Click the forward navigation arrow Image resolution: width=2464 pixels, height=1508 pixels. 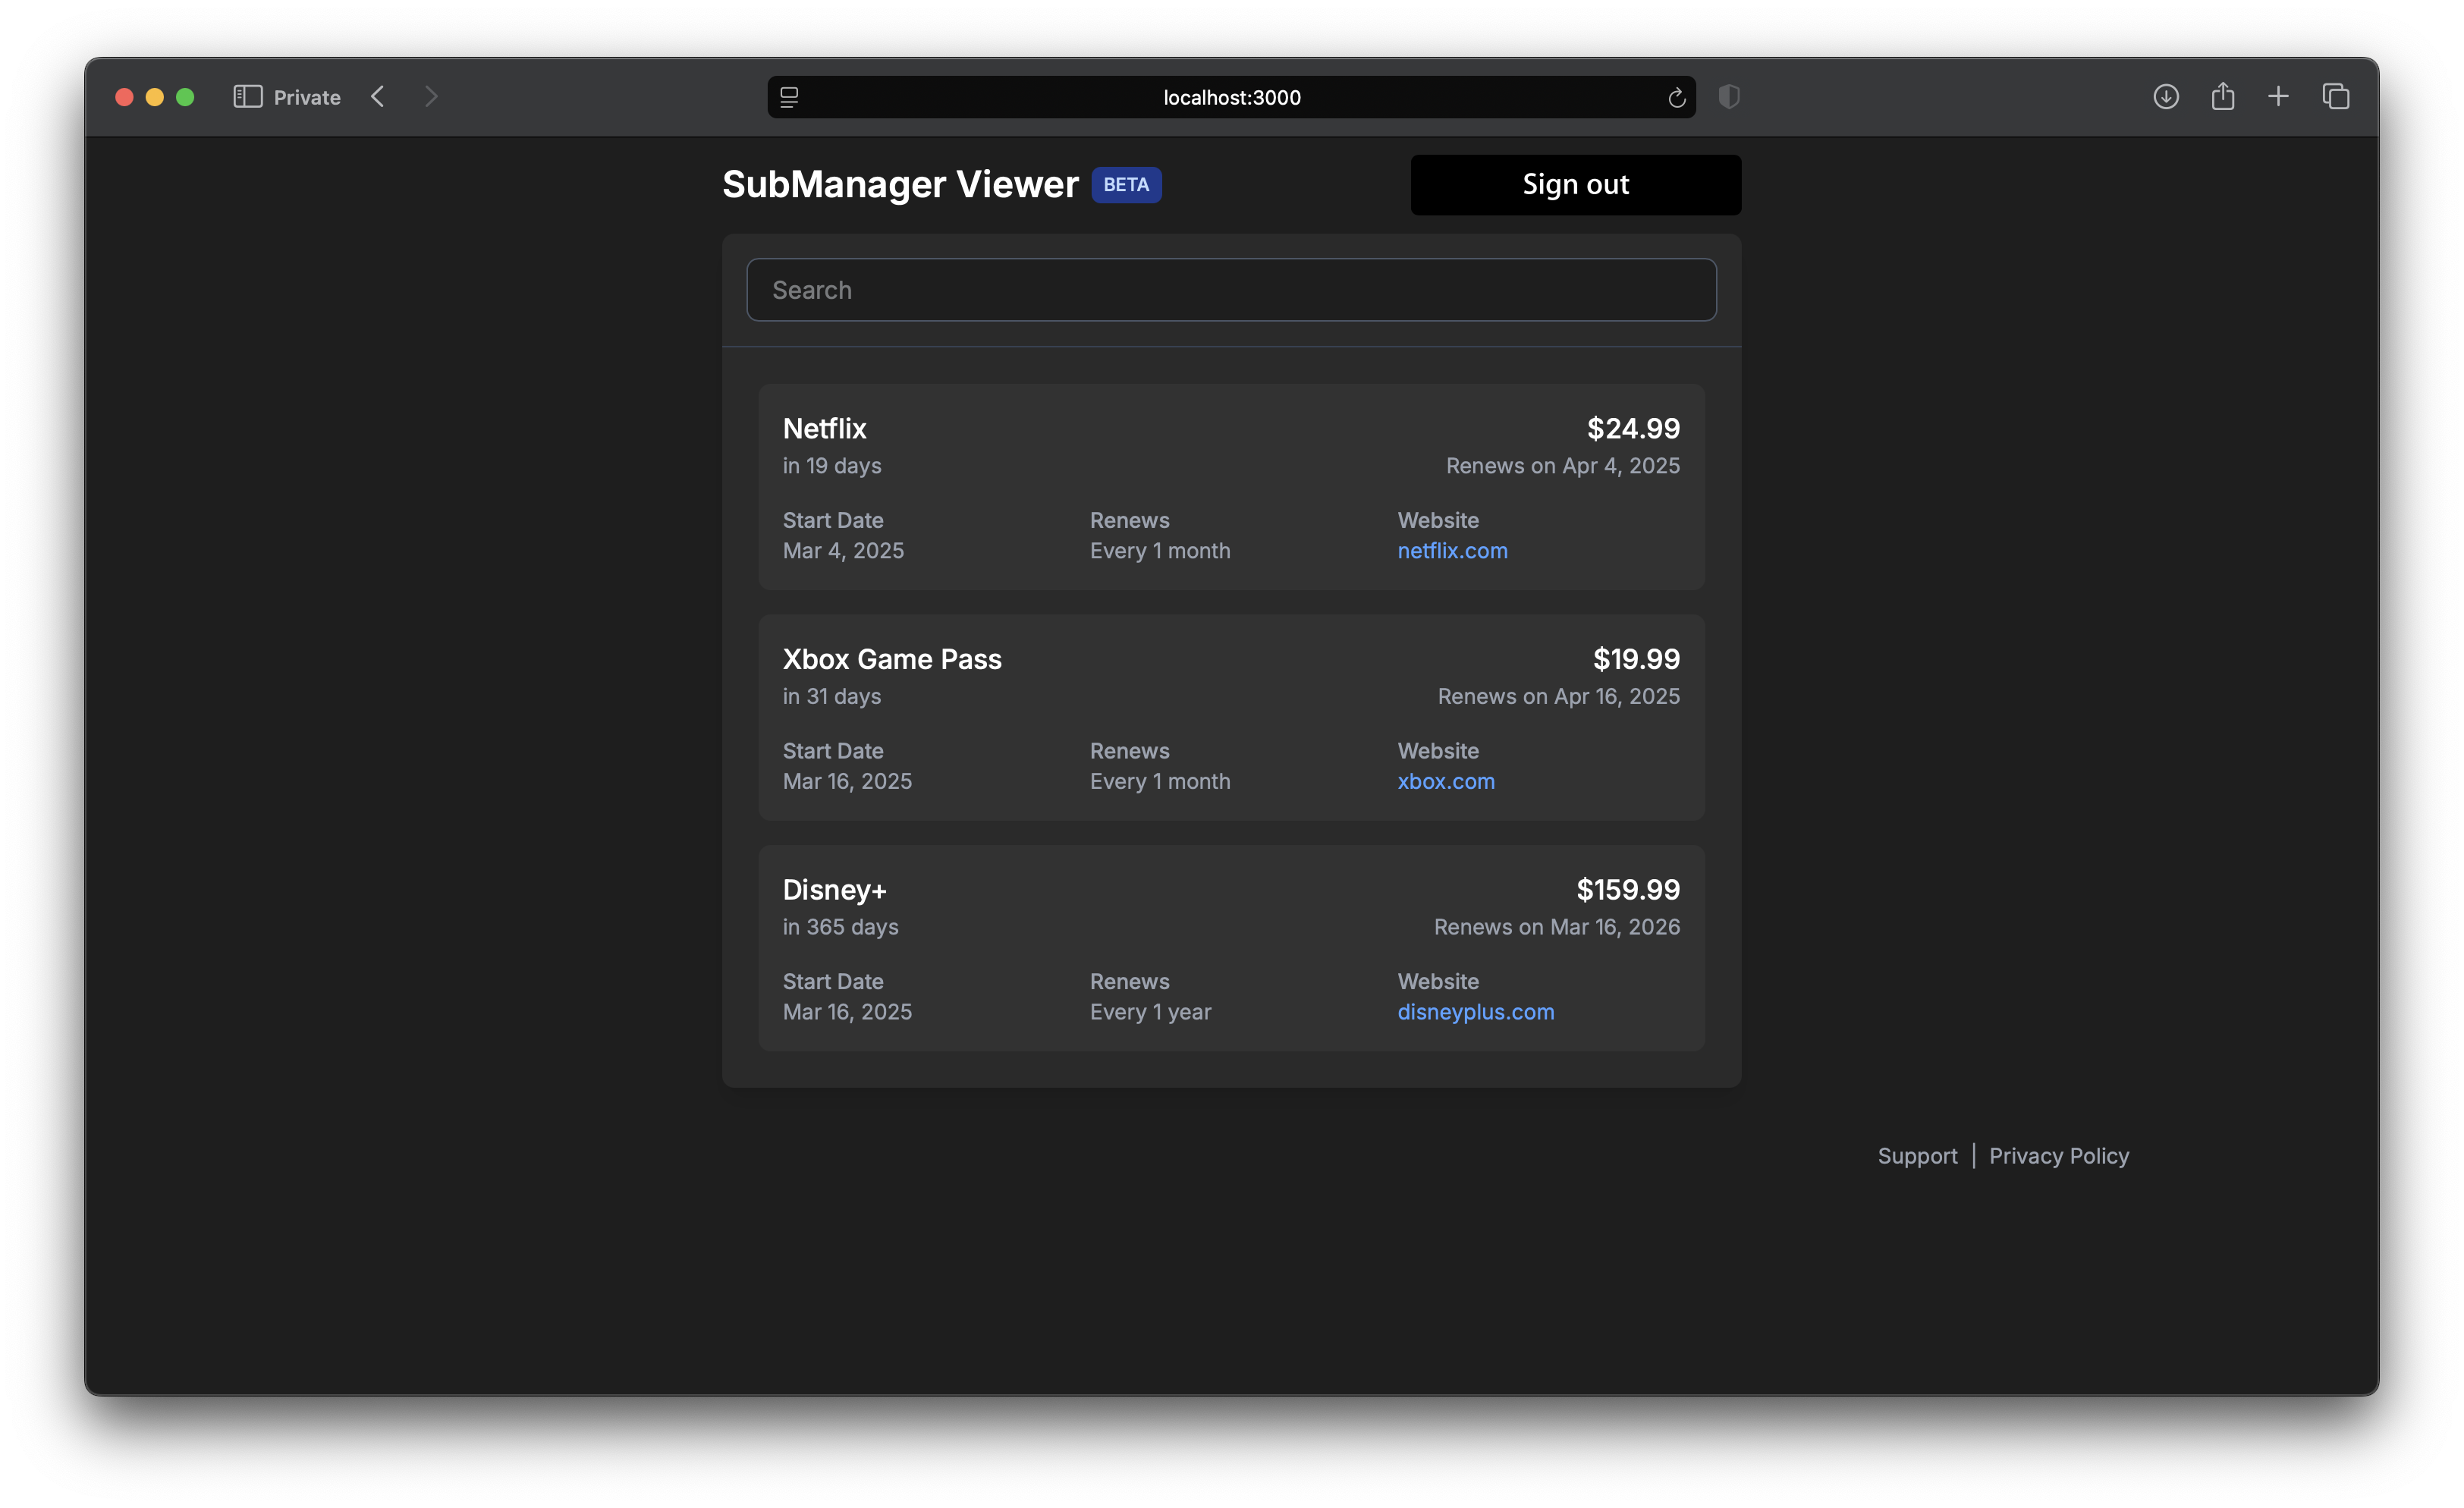[431, 97]
